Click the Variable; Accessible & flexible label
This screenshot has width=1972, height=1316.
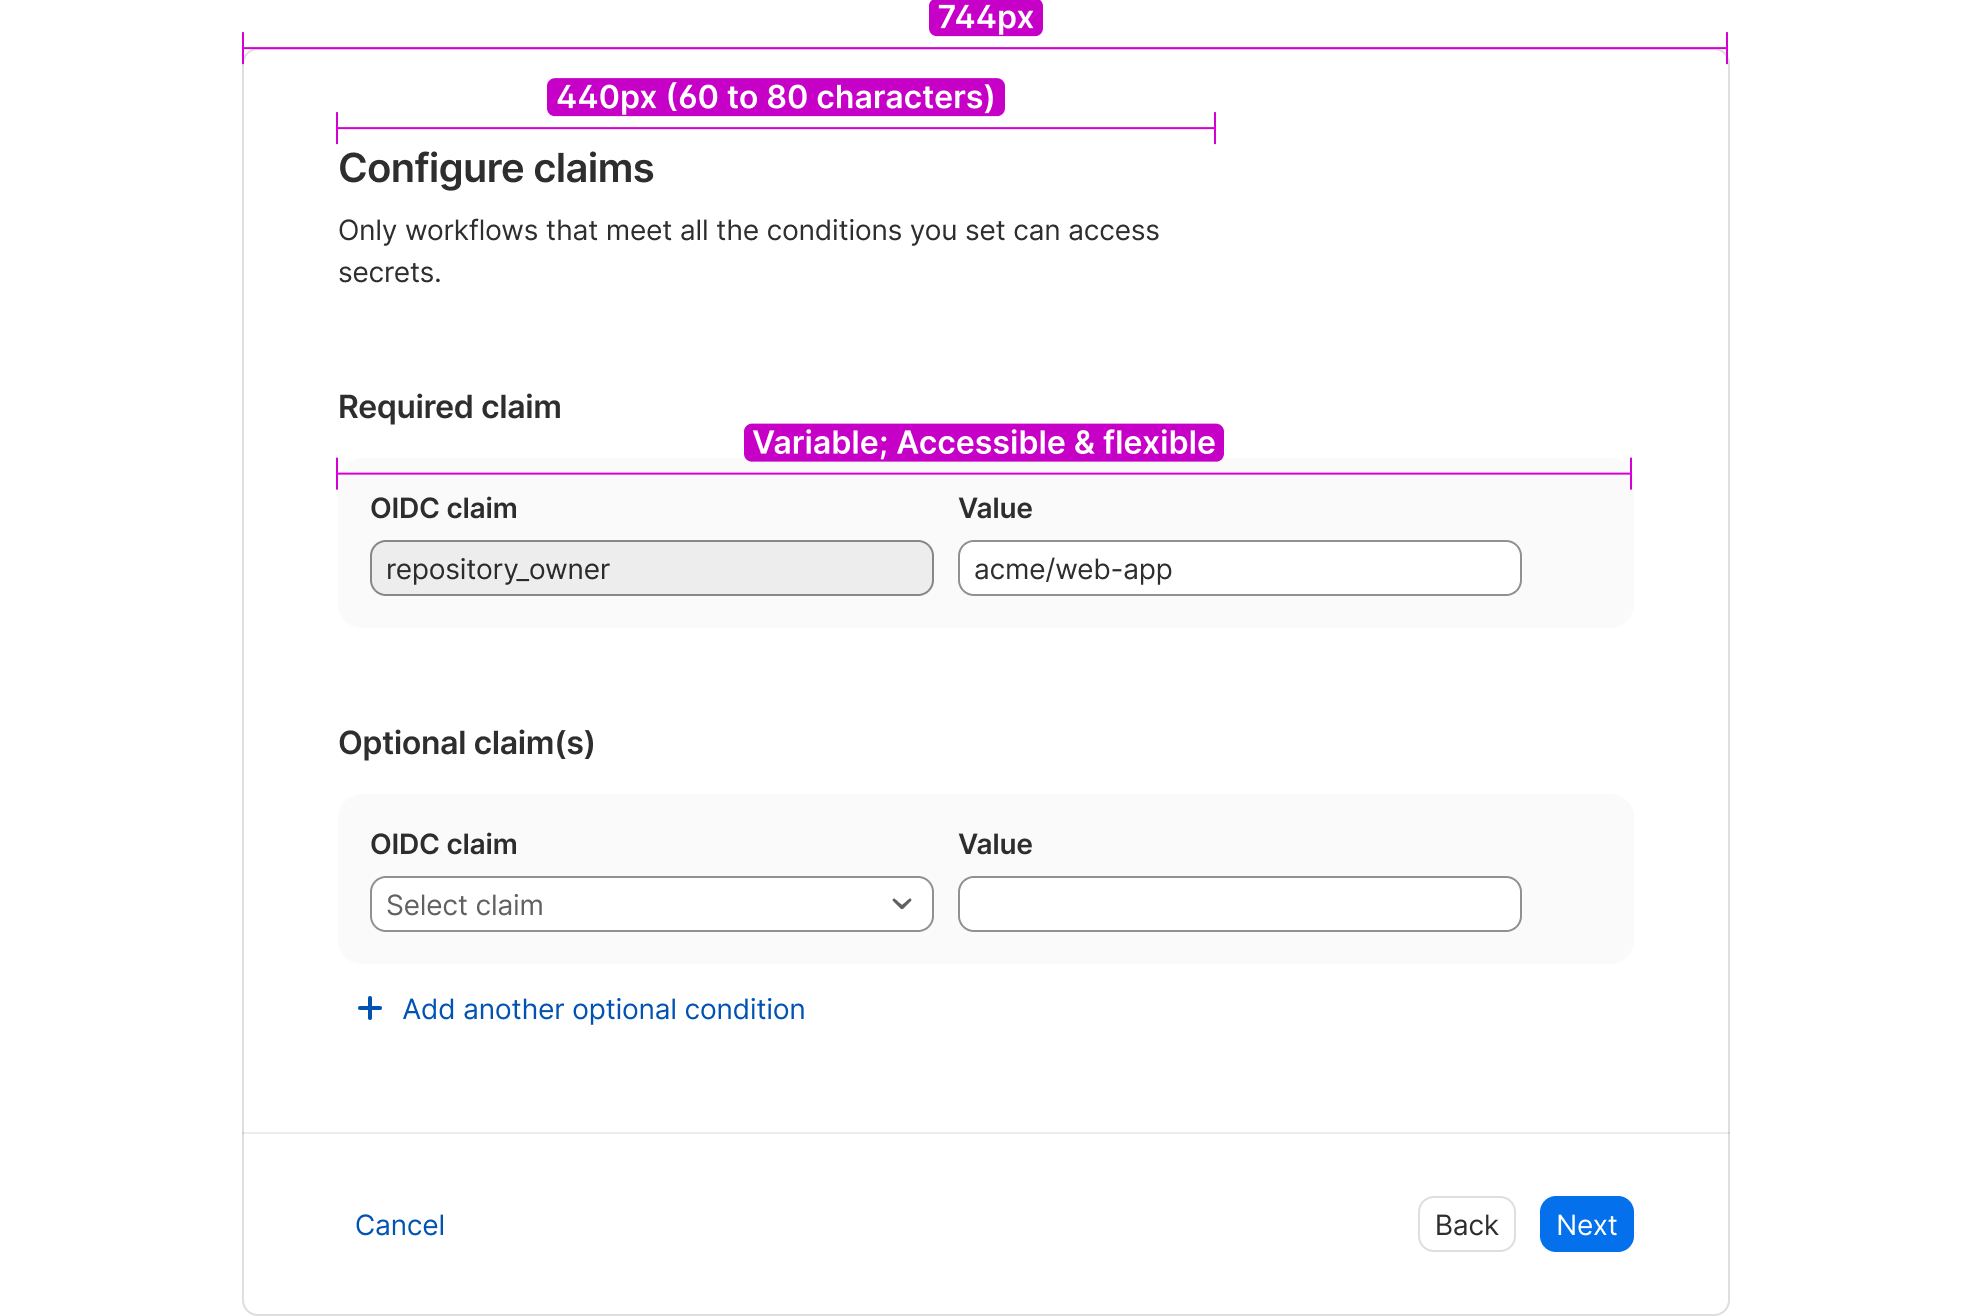983,442
